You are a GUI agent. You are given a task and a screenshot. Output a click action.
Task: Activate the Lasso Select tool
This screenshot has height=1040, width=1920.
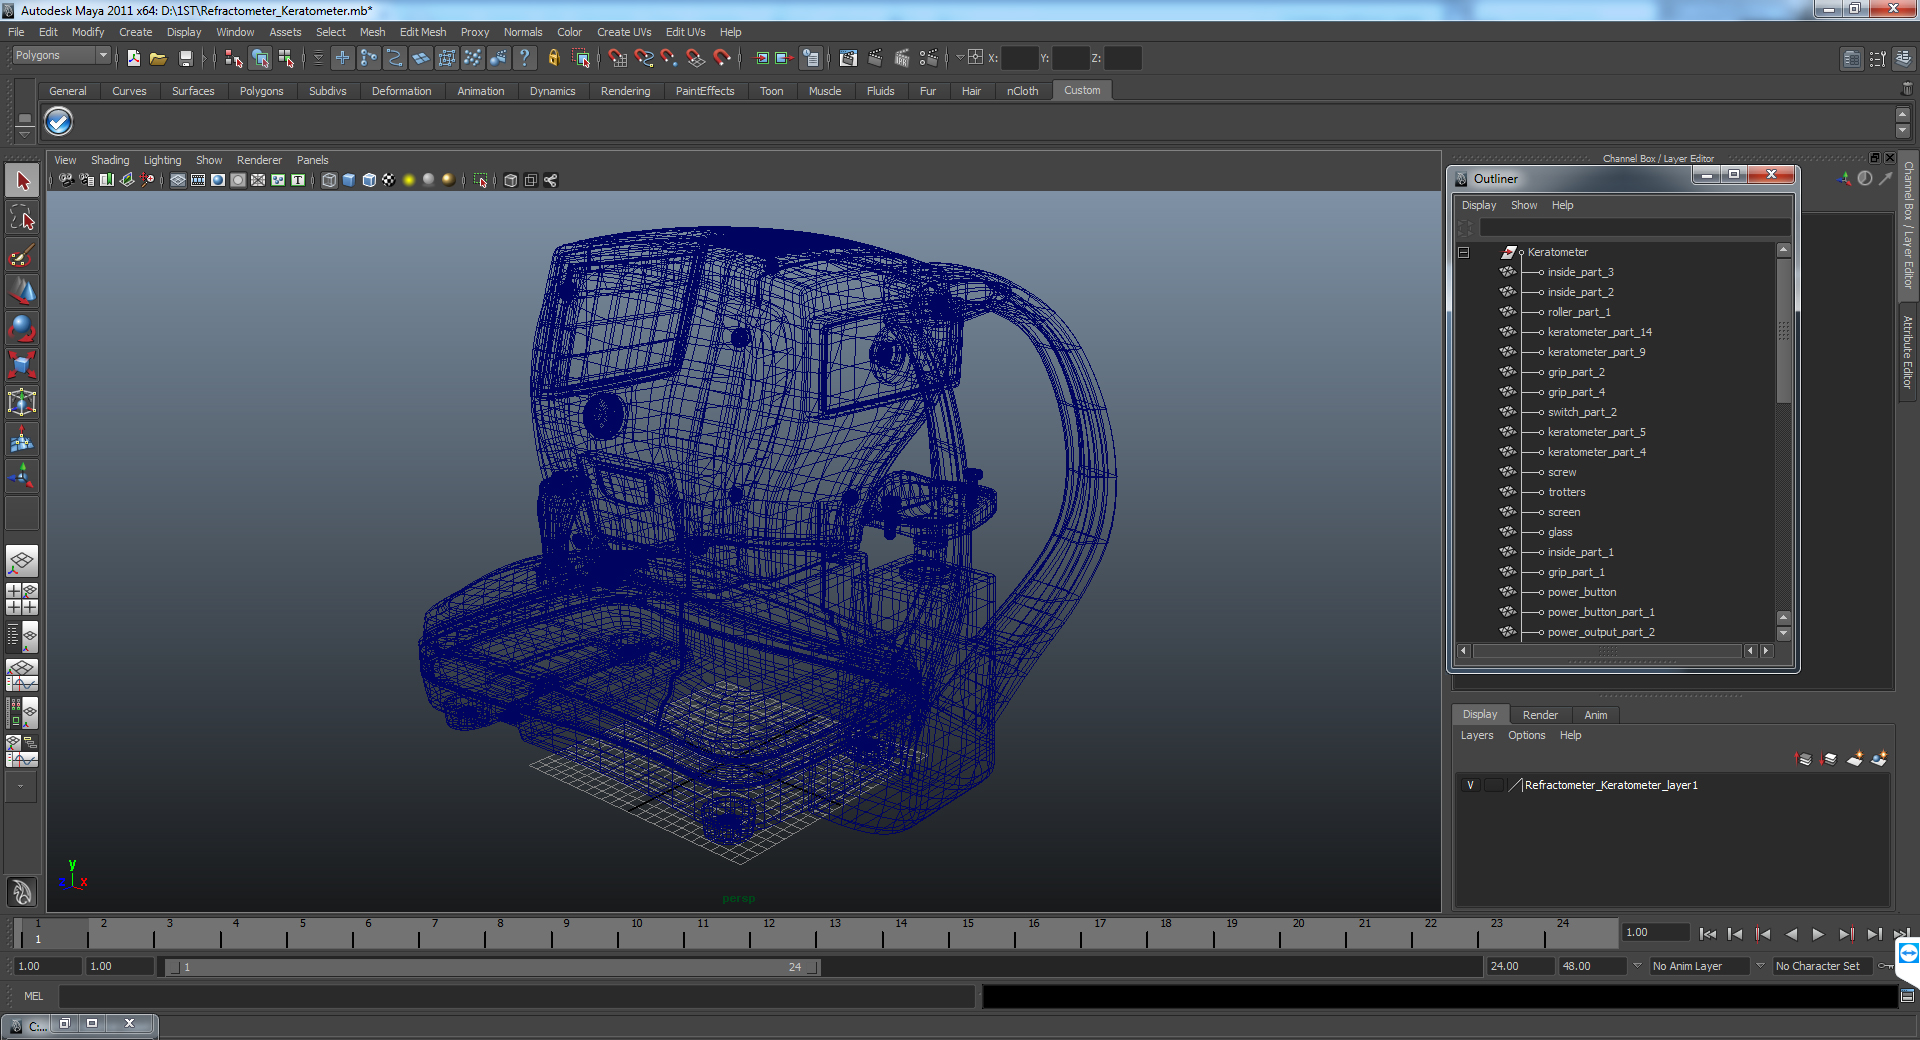coord(22,218)
